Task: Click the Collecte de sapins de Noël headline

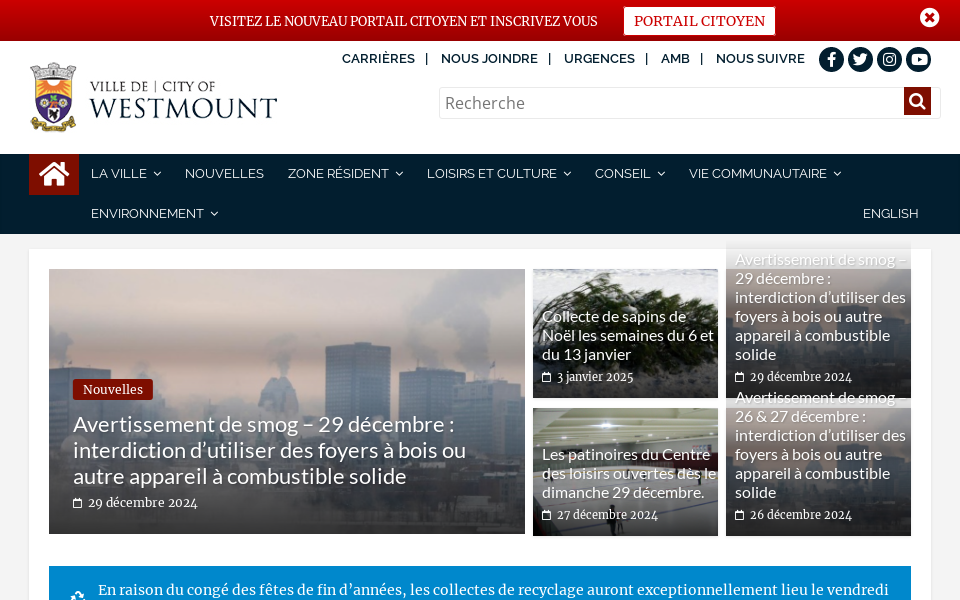Action: (x=628, y=334)
